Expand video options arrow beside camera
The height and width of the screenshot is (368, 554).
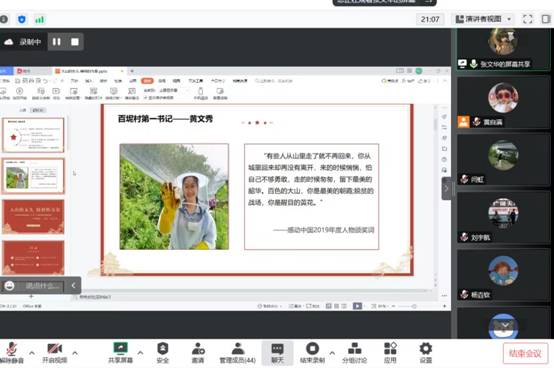tap(75, 352)
